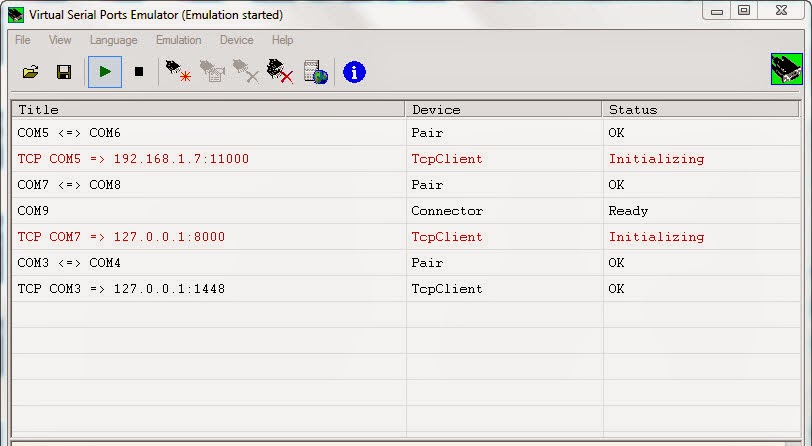Viewport: 812px width, 446px height.
Task: Click the grayed-out delete device icon
Action: 245,72
